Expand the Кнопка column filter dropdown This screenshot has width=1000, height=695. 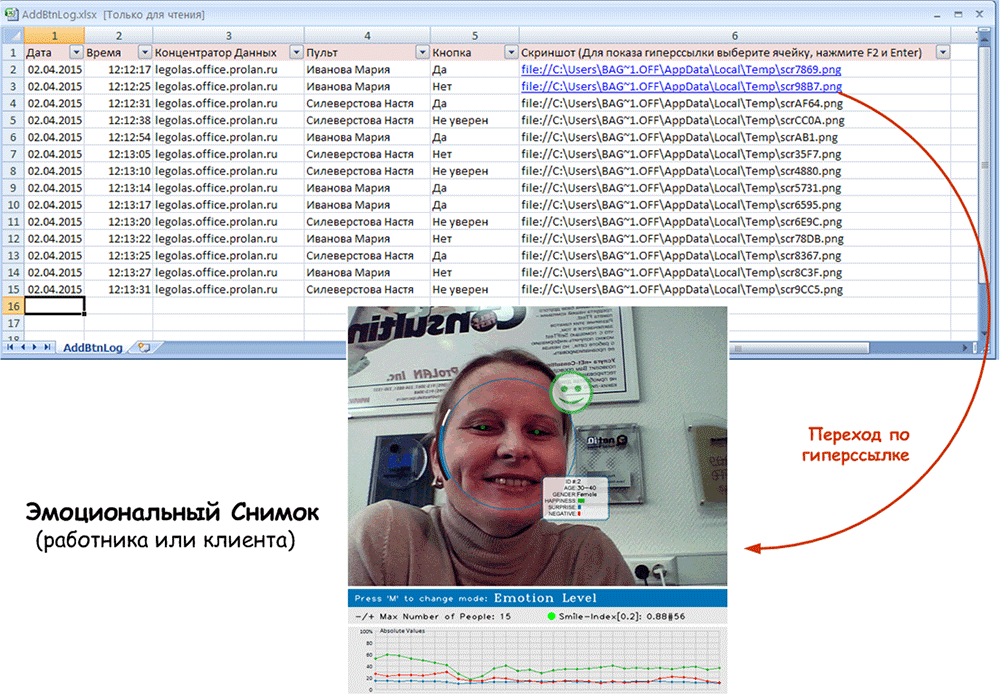click(510, 52)
